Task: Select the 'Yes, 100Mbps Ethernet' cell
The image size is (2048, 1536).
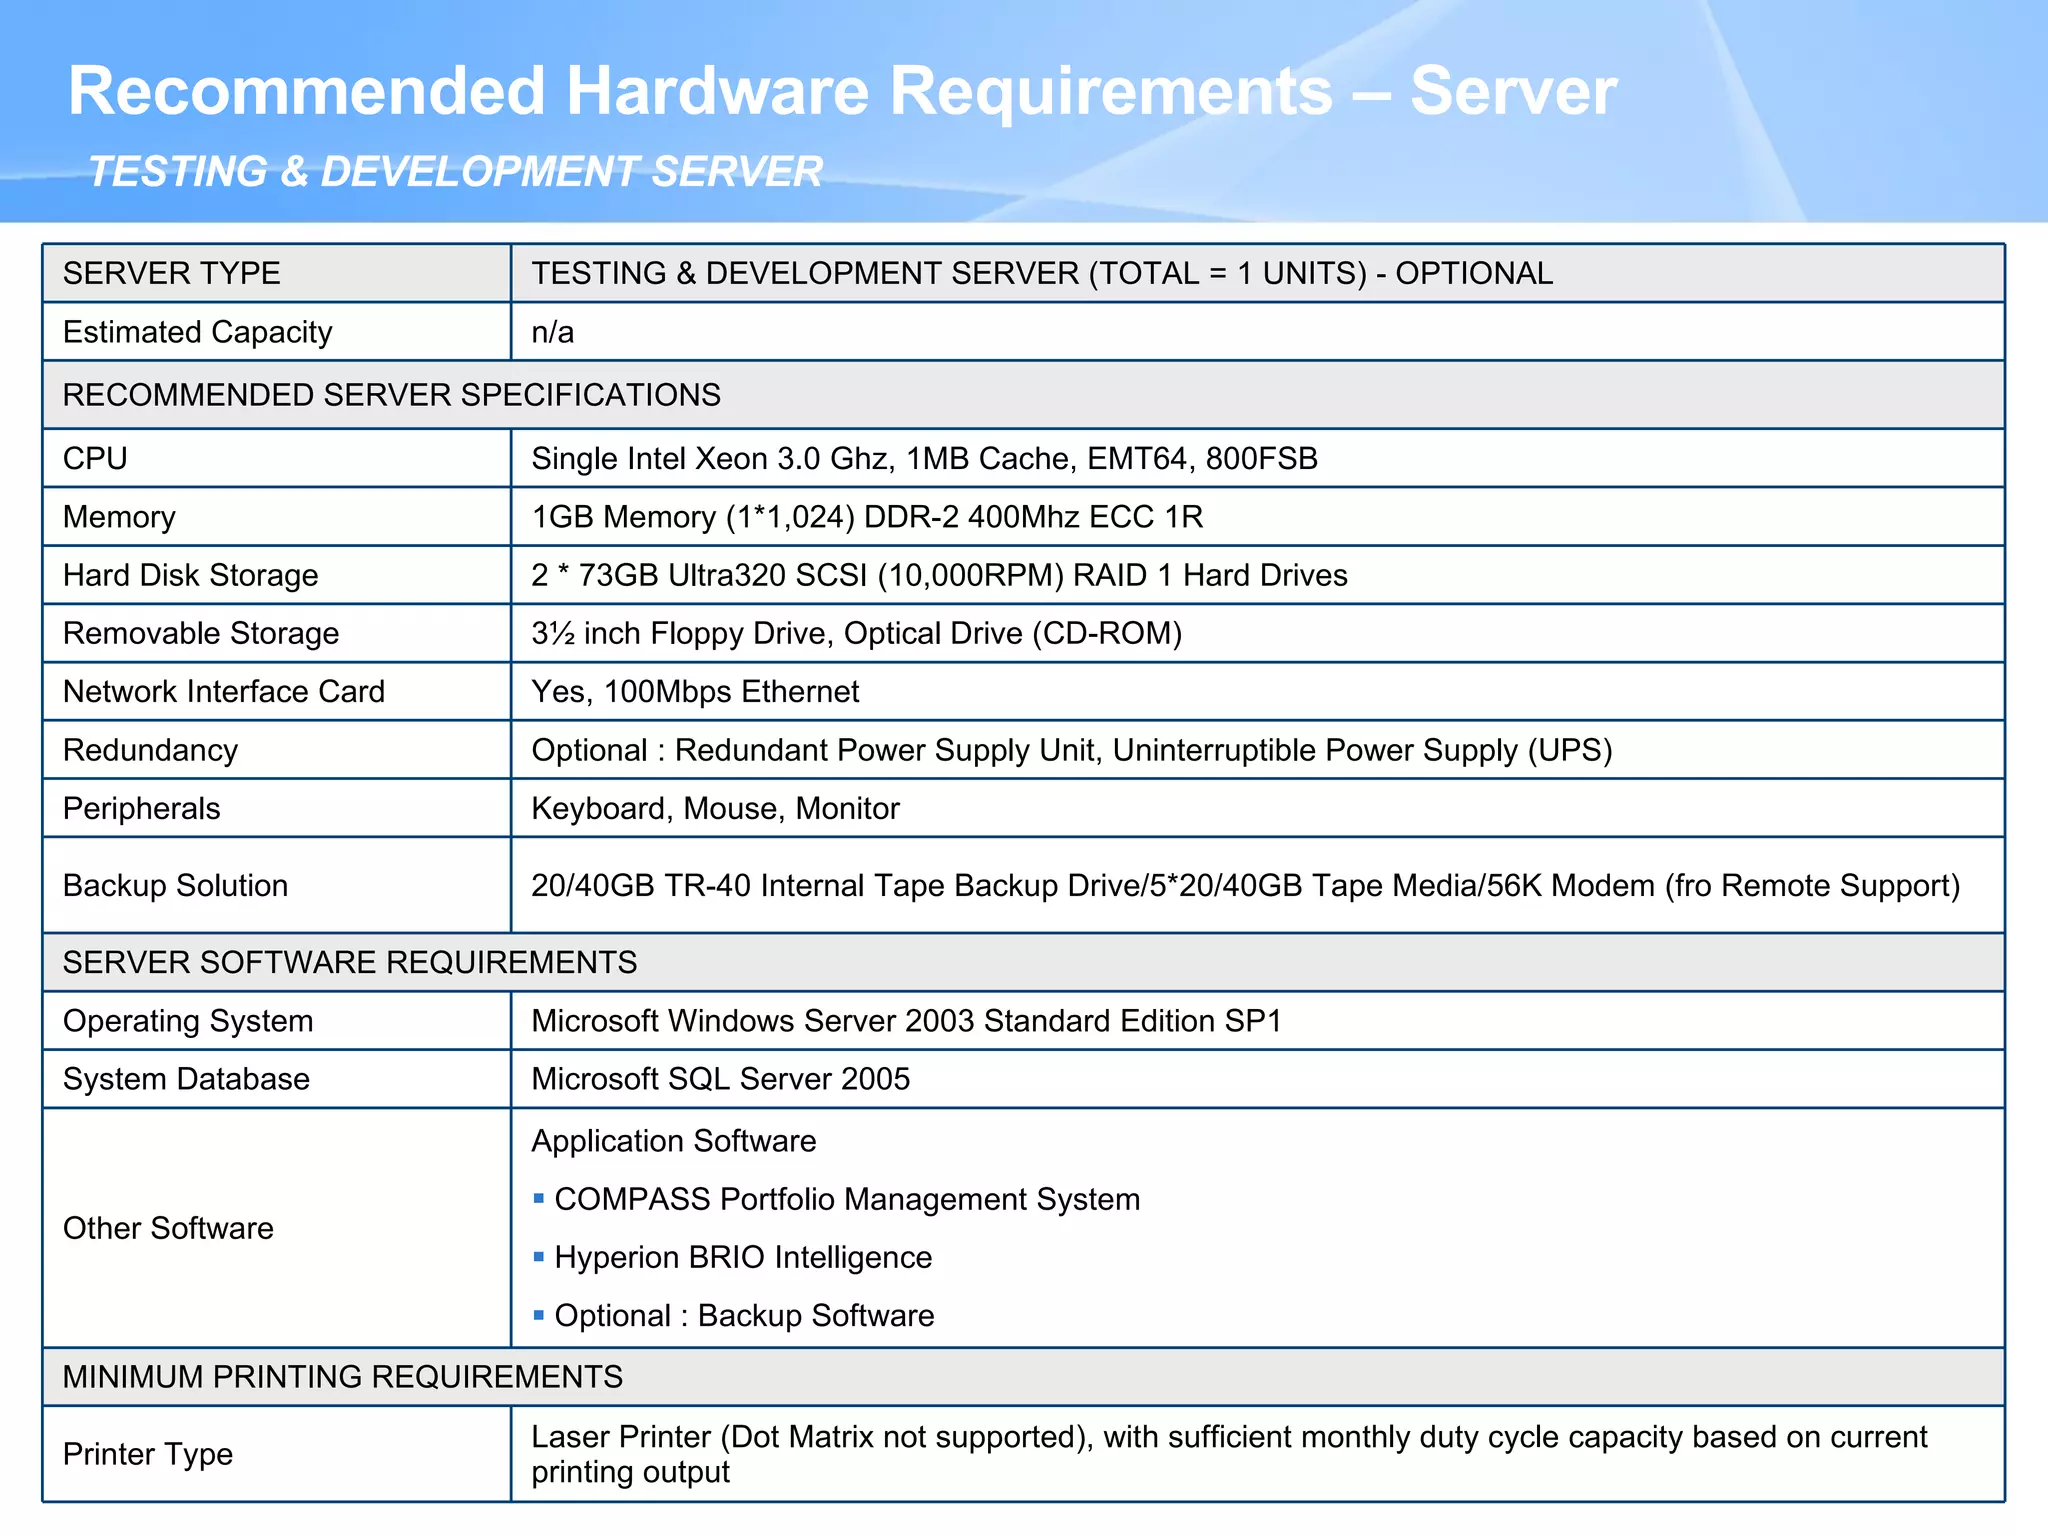Action: (x=695, y=692)
